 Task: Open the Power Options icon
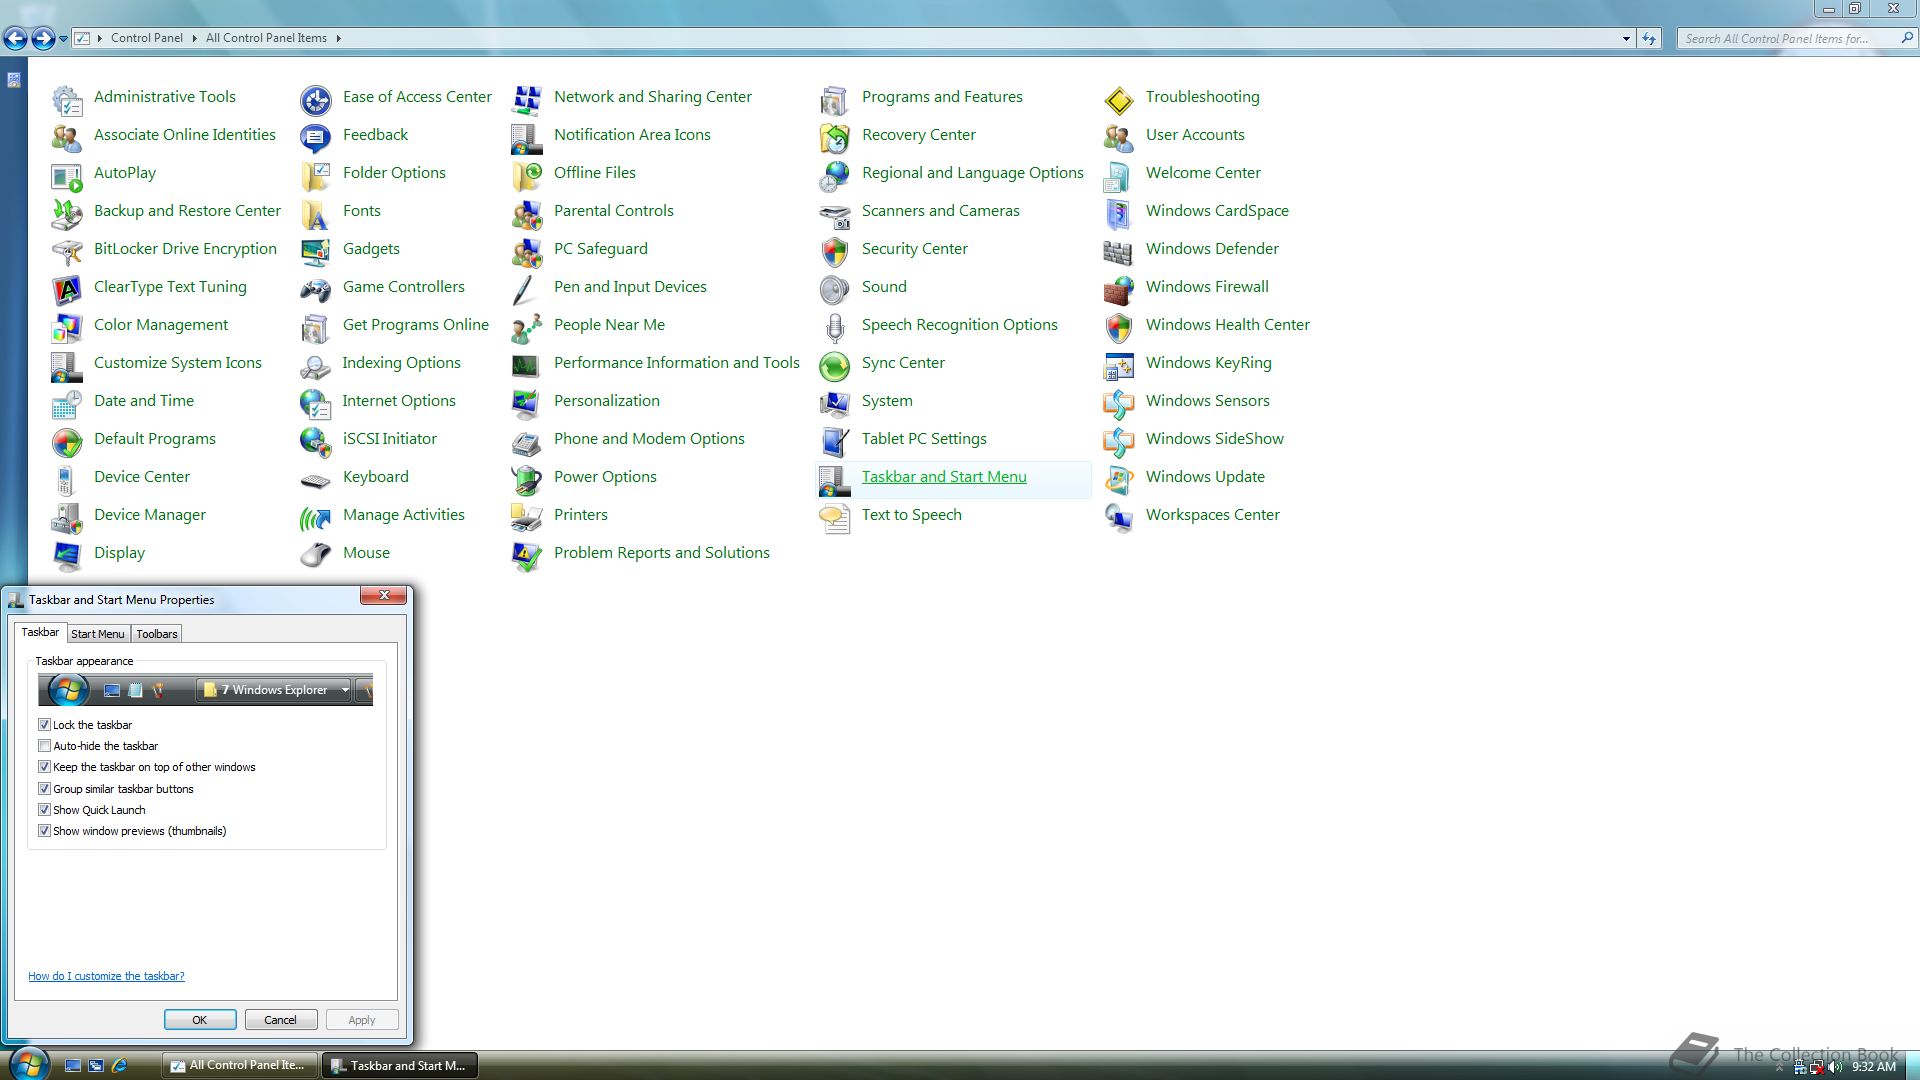coord(527,479)
